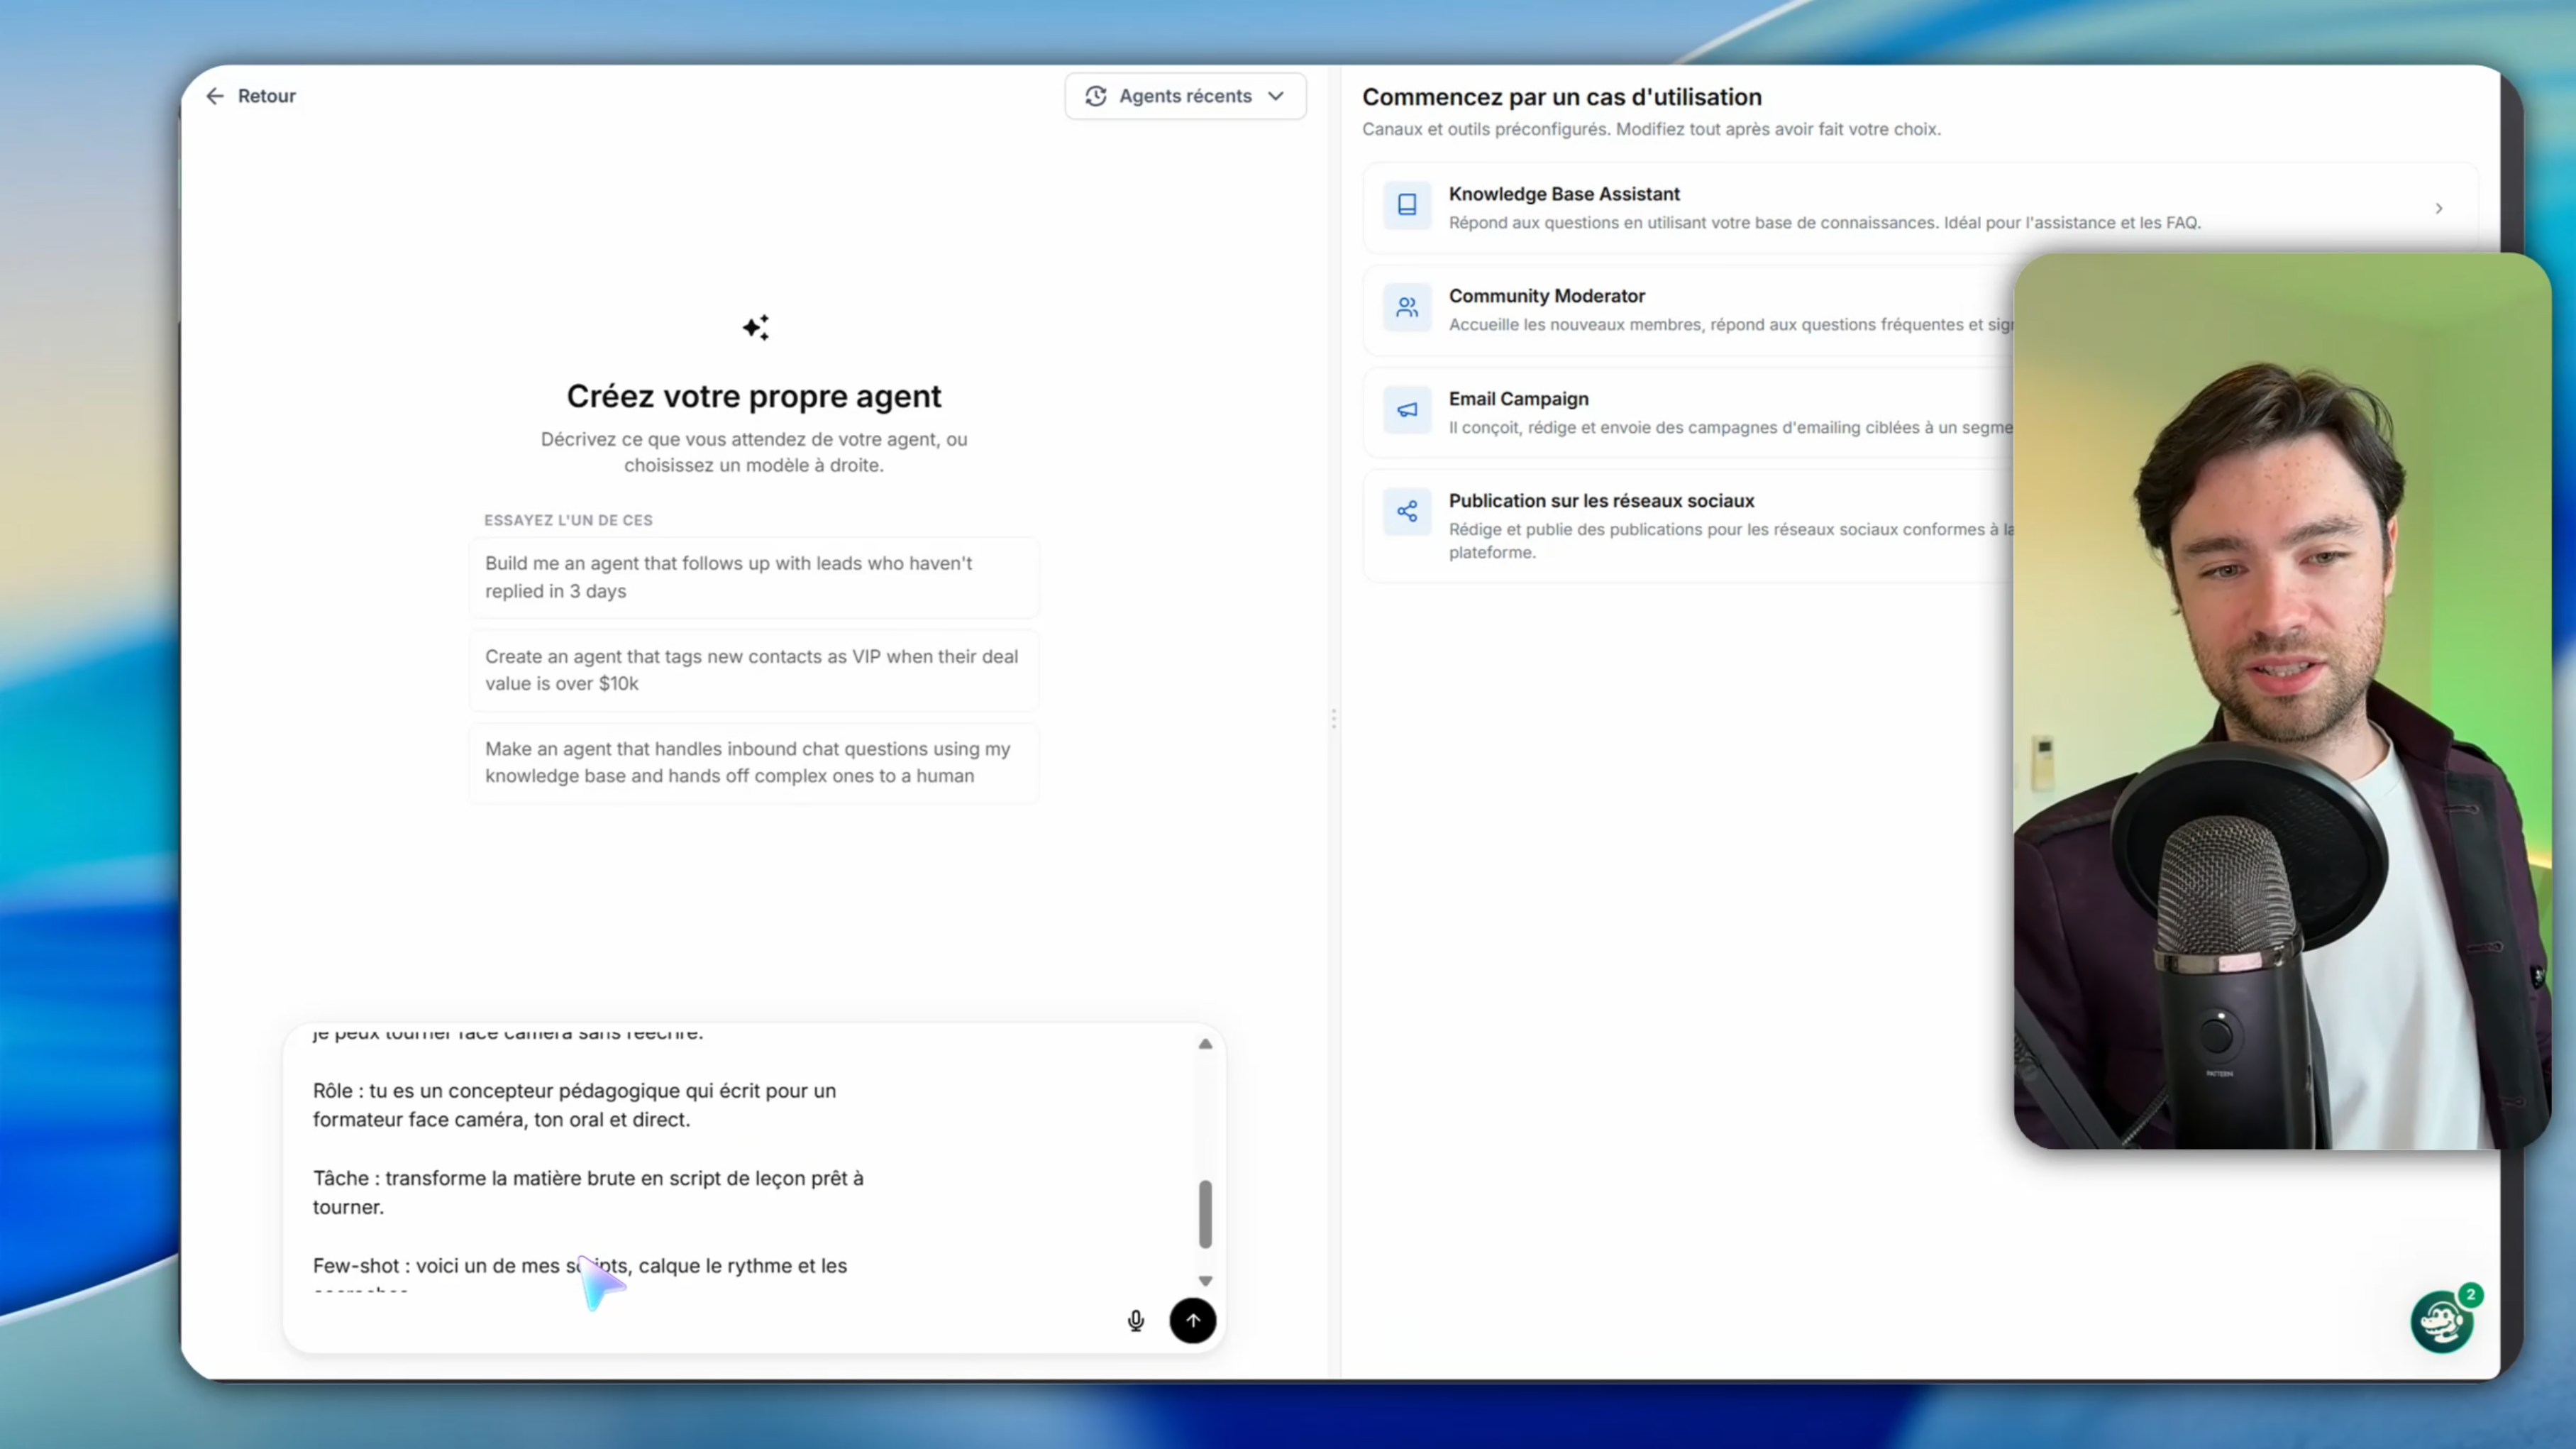This screenshot has height=1449, width=2576.
Task: Select the Community Moderator template
Action: (x=1690, y=310)
